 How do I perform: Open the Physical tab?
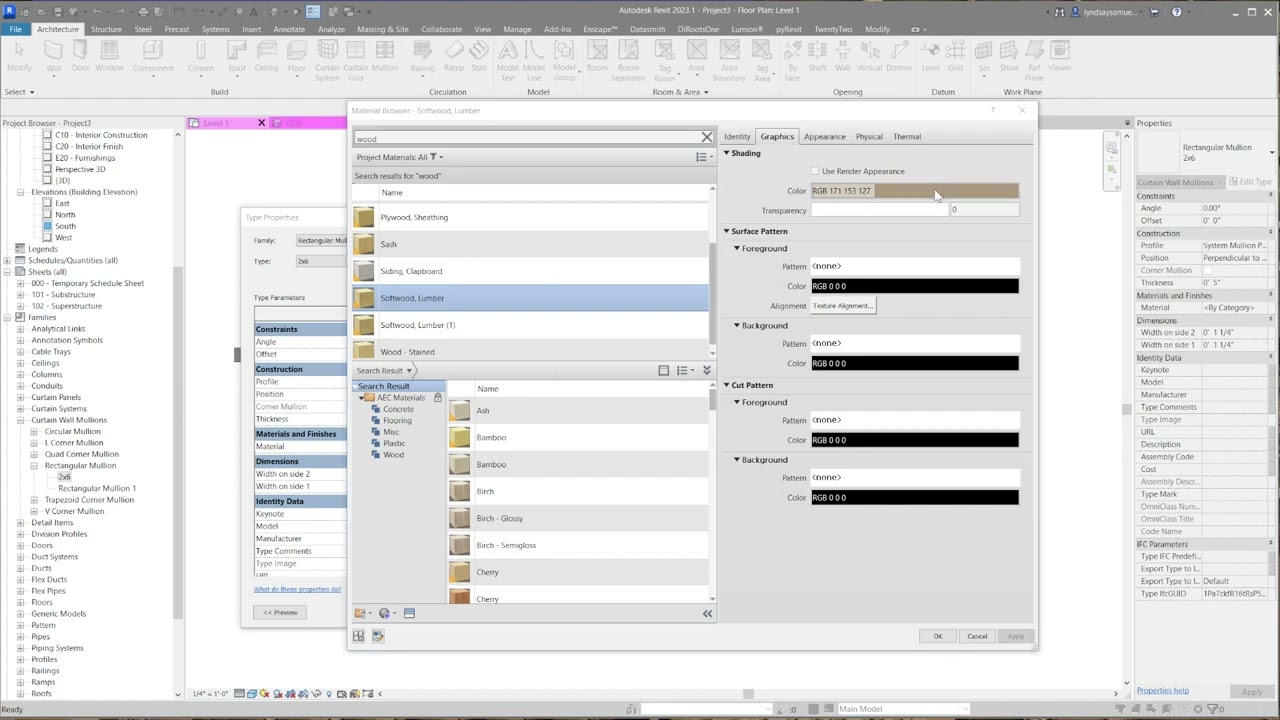click(x=869, y=137)
